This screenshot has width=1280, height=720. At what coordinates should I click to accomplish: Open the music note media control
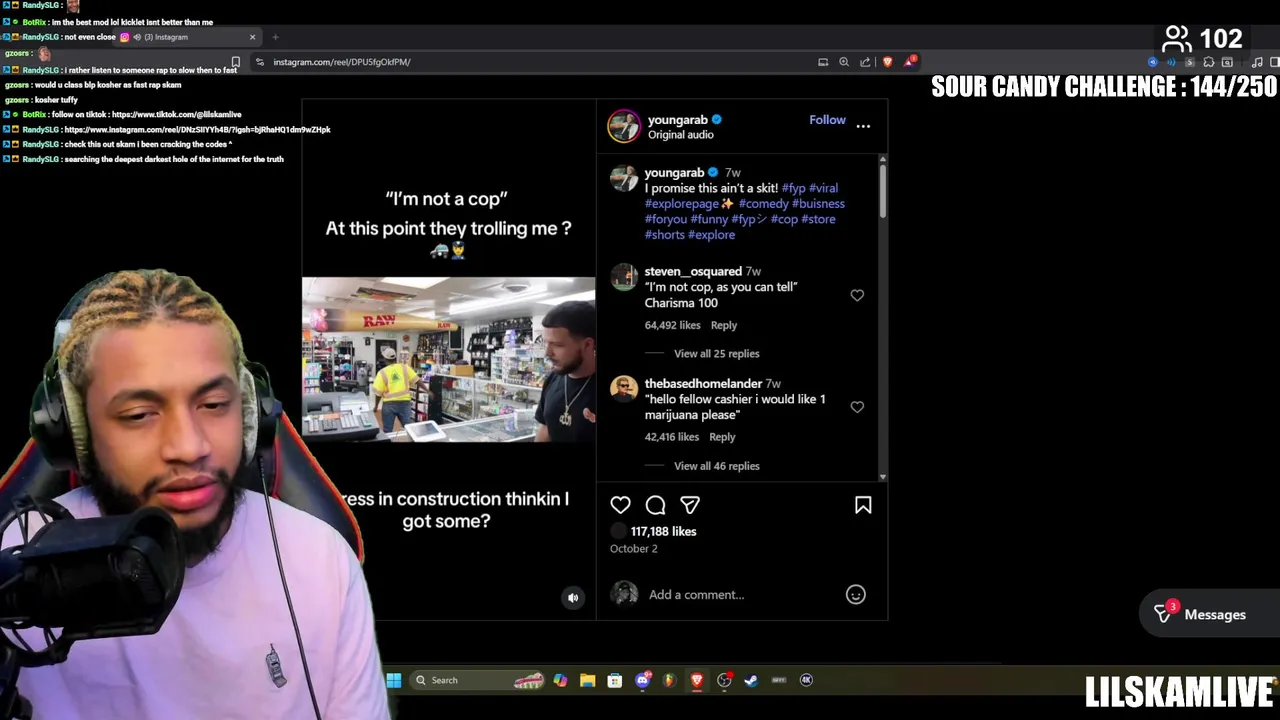1257,62
